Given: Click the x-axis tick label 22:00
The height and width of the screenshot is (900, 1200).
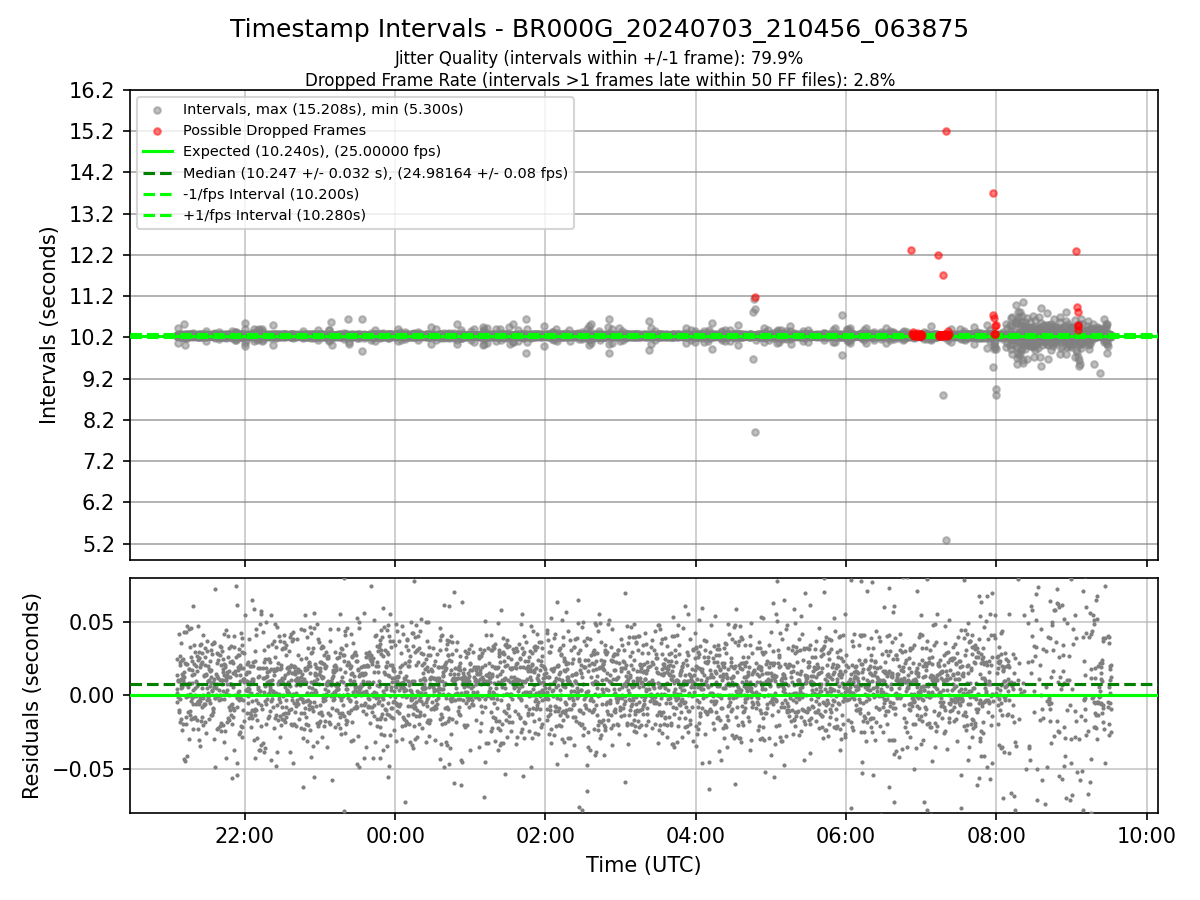Looking at the screenshot, I should coord(245,834).
